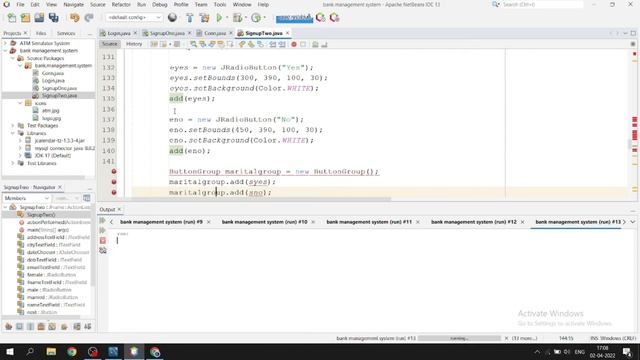This screenshot has width=640, height=360.
Task: Click the Profile Project toolbar icon
Action: pyautogui.click(x=256, y=18)
